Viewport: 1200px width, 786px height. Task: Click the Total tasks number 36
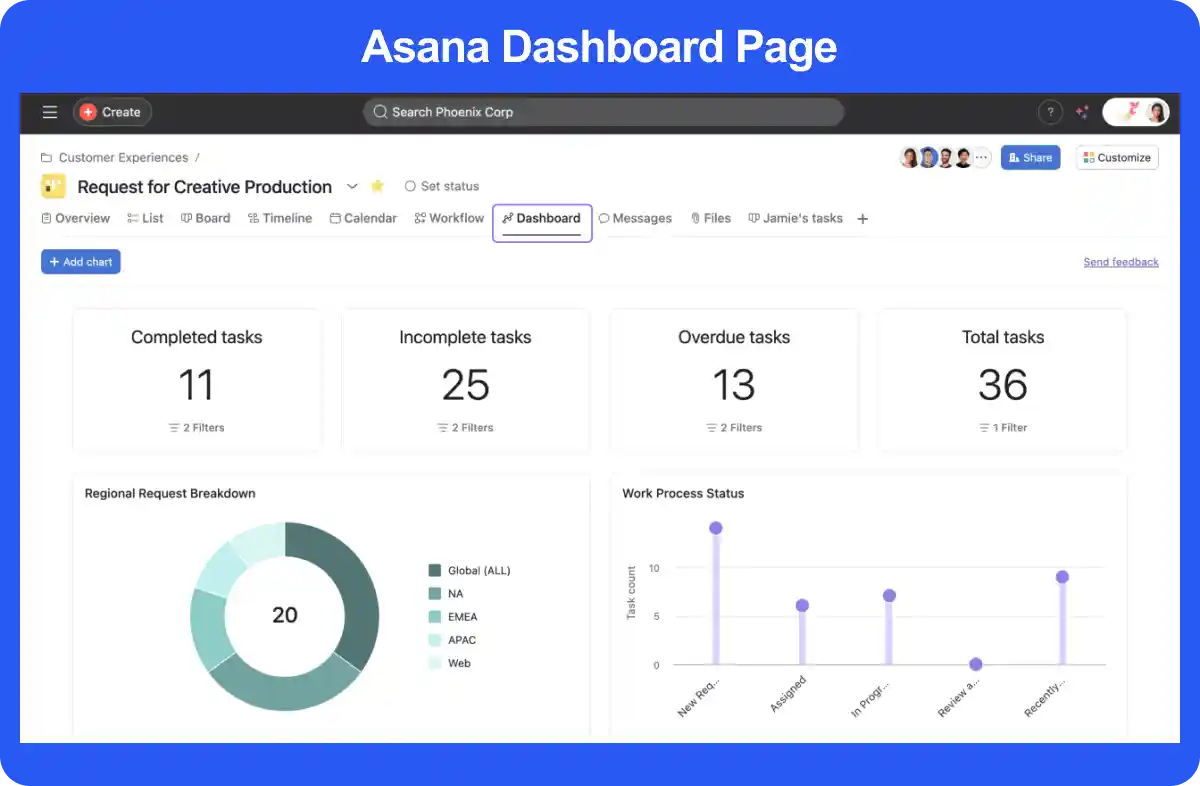1003,385
